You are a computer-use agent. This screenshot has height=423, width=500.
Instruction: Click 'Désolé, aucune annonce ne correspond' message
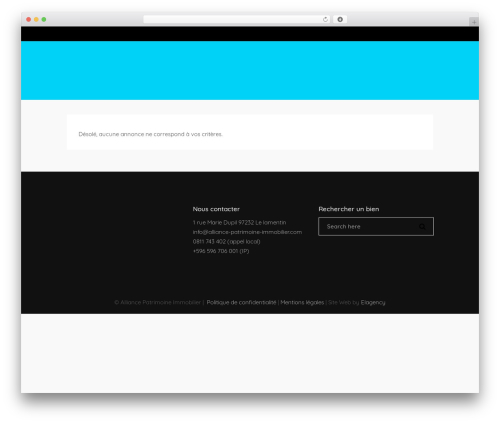[150, 134]
